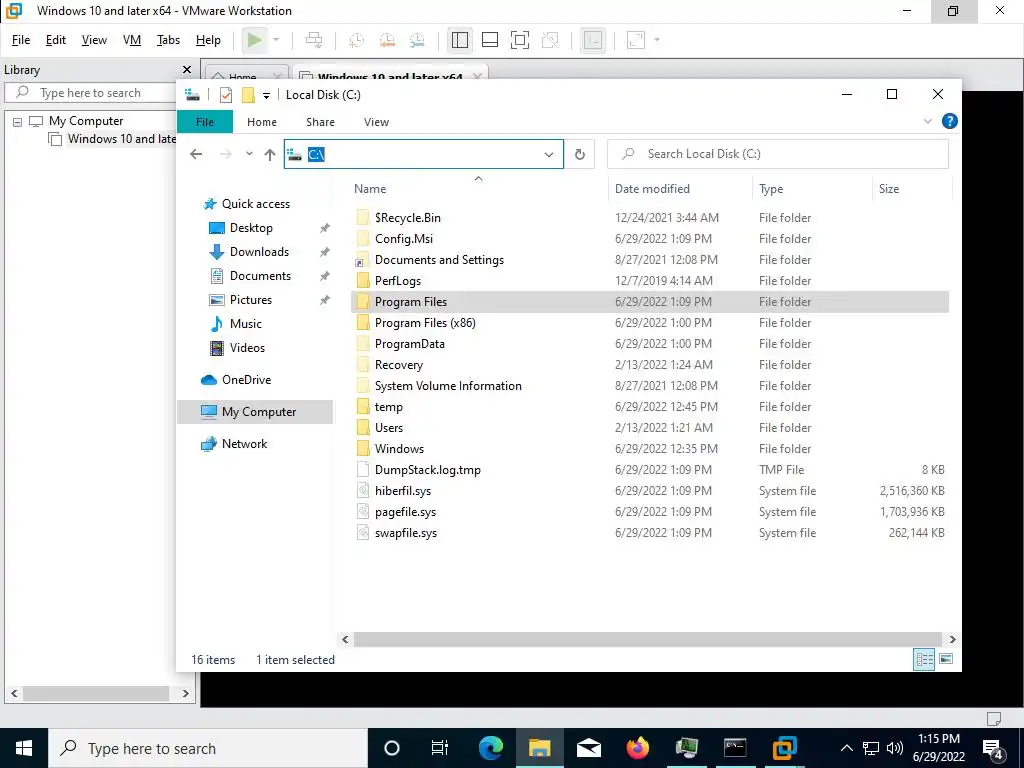1024x768 pixels.
Task: Toggle the VMware library sidebar view
Action: click(460, 40)
